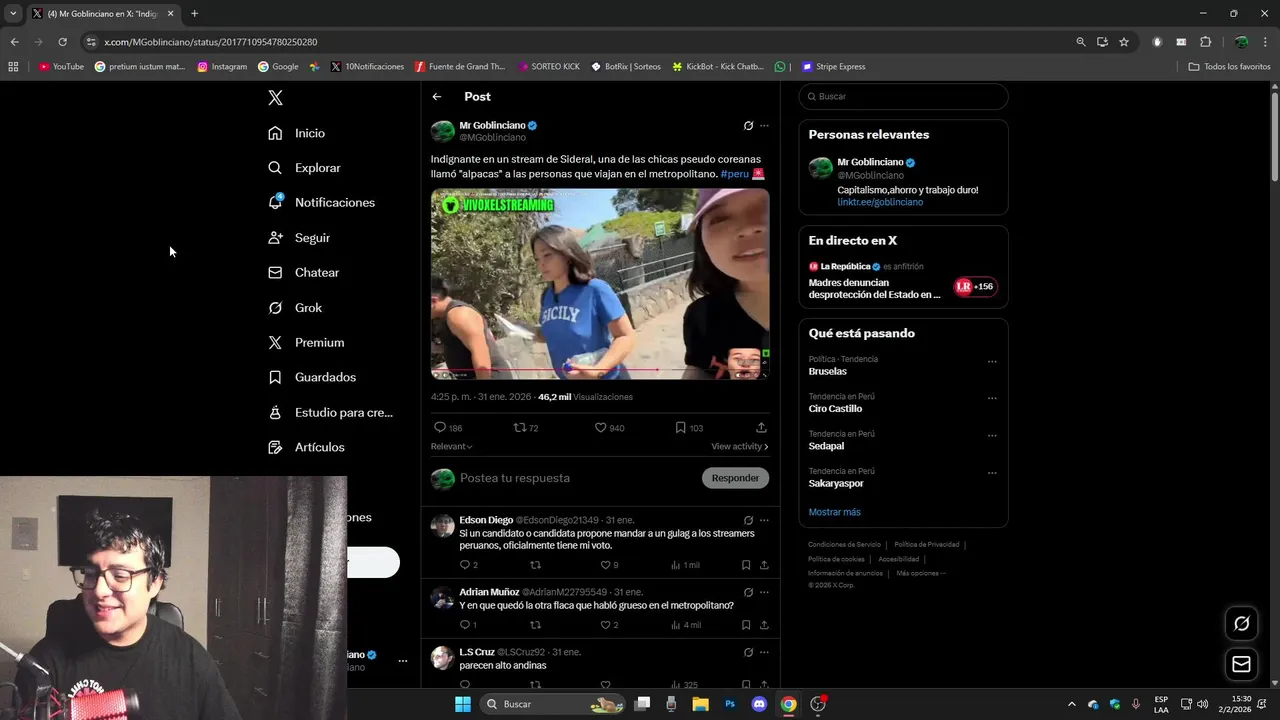Expand the tab search dropdown arrow
1280x720 pixels.
[13, 13]
